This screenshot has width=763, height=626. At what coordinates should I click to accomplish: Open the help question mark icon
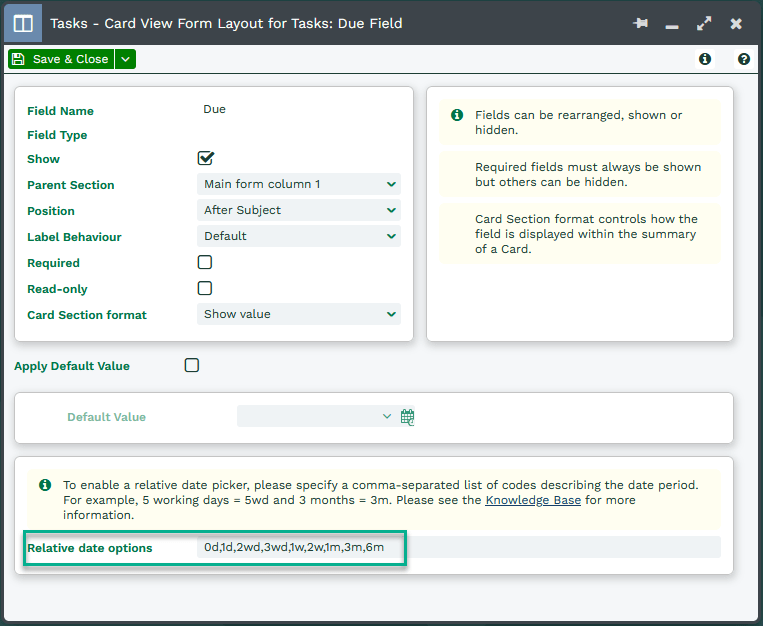click(x=744, y=59)
